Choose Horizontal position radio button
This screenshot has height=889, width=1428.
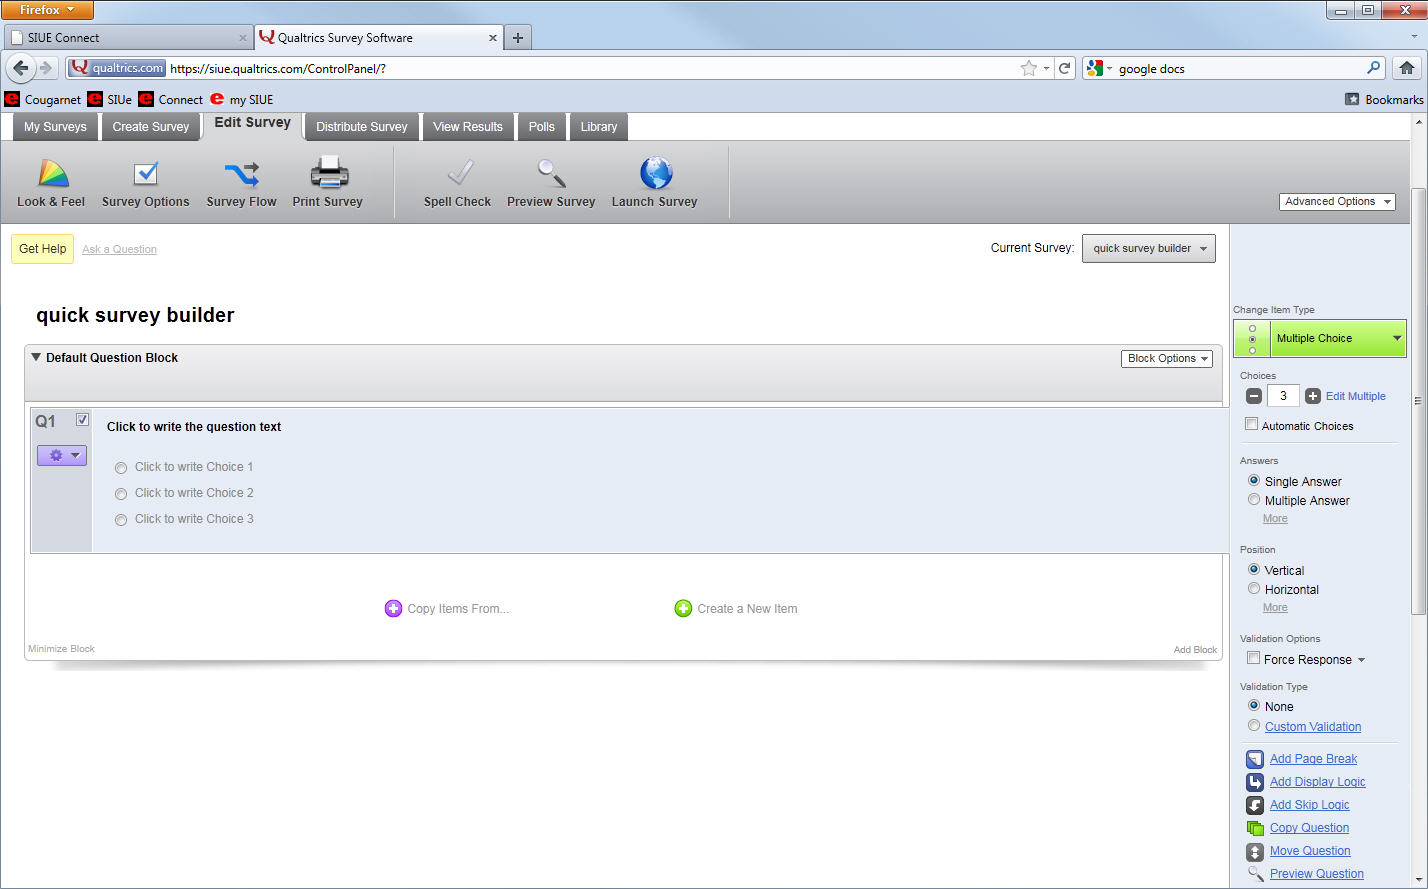tap(1254, 589)
